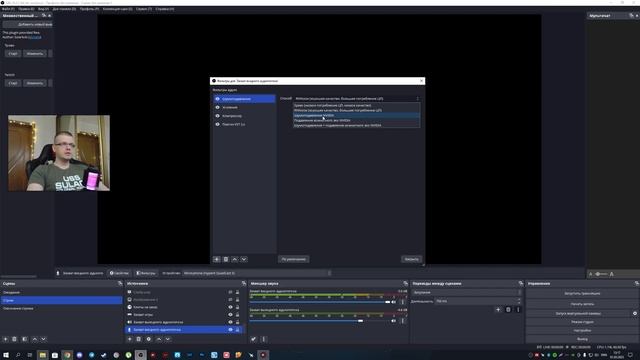Pop out the Scenes dock panel
This screenshot has height=360, width=640.
coord(120,283)
